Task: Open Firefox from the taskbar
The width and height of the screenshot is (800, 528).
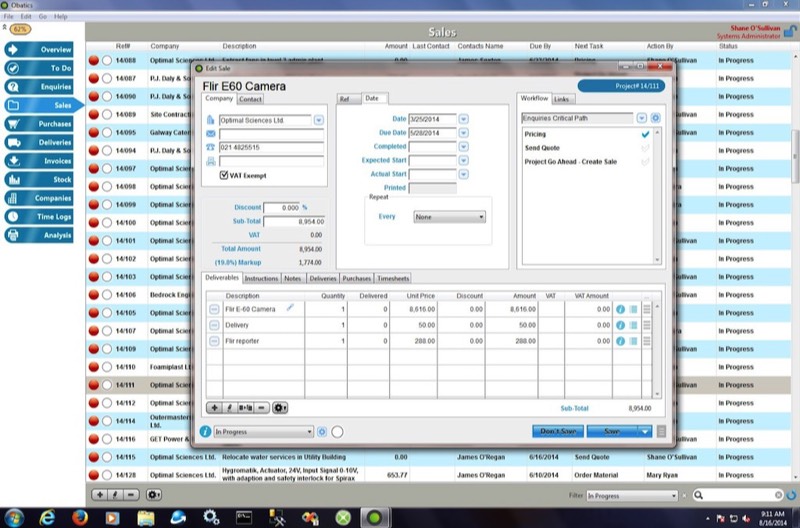Action: (80, 518)
